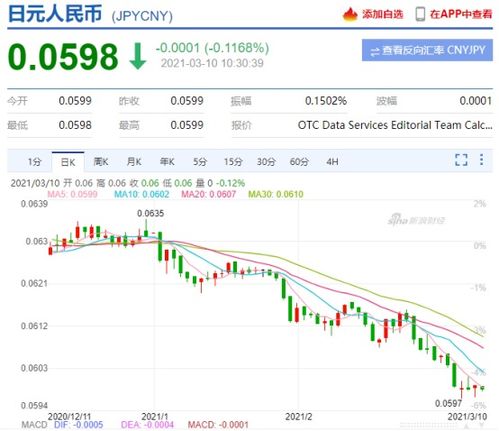Click the 2021/03/10 OHLC summary line
This screenshot has width=499, height=431.
128,183
